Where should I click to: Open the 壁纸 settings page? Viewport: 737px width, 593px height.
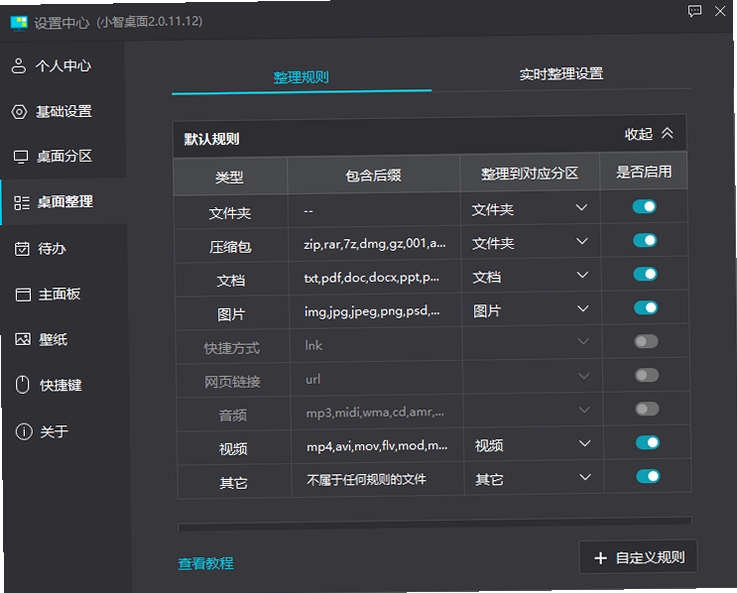tap(65, 339)
